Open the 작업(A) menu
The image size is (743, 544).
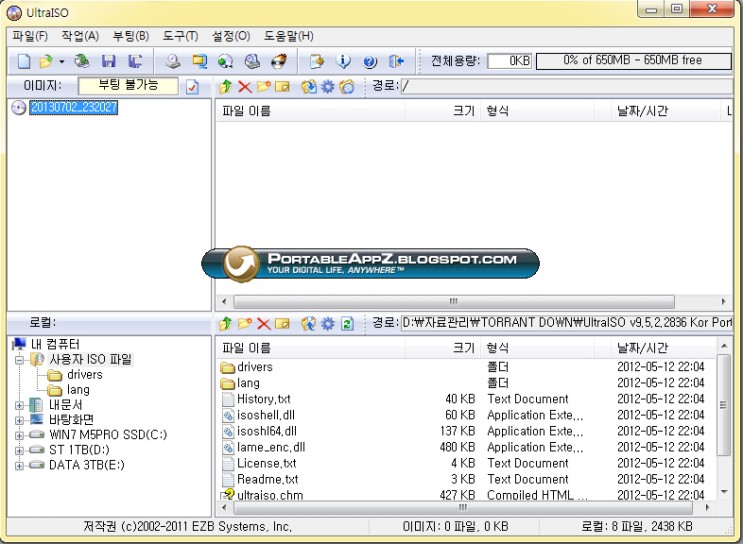point(80,36)
